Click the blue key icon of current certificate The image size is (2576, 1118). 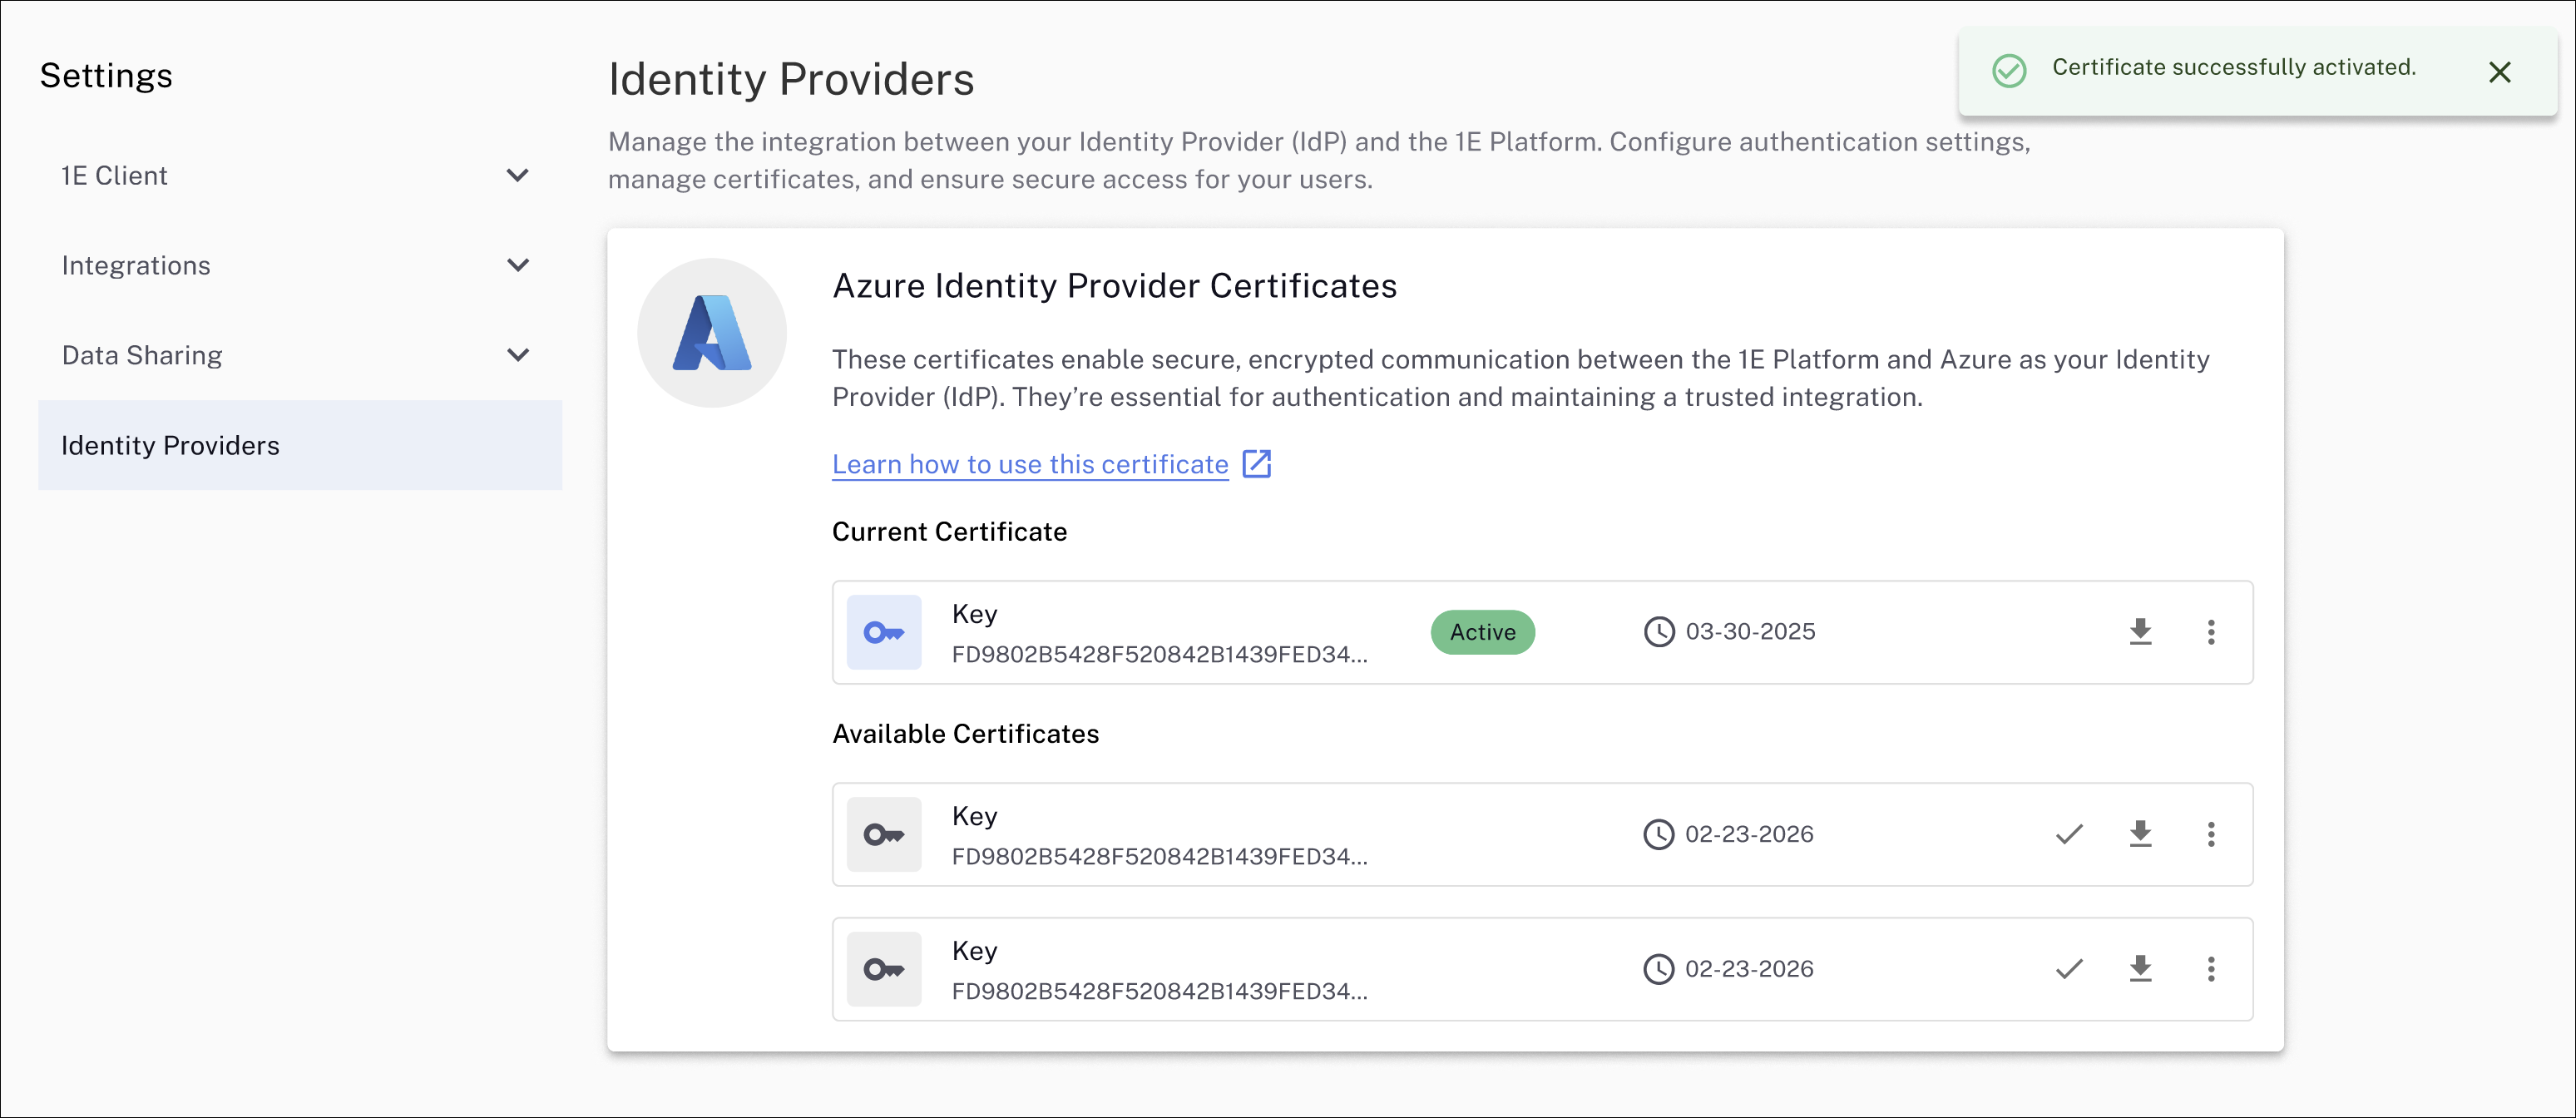click(x=884, y=632)
